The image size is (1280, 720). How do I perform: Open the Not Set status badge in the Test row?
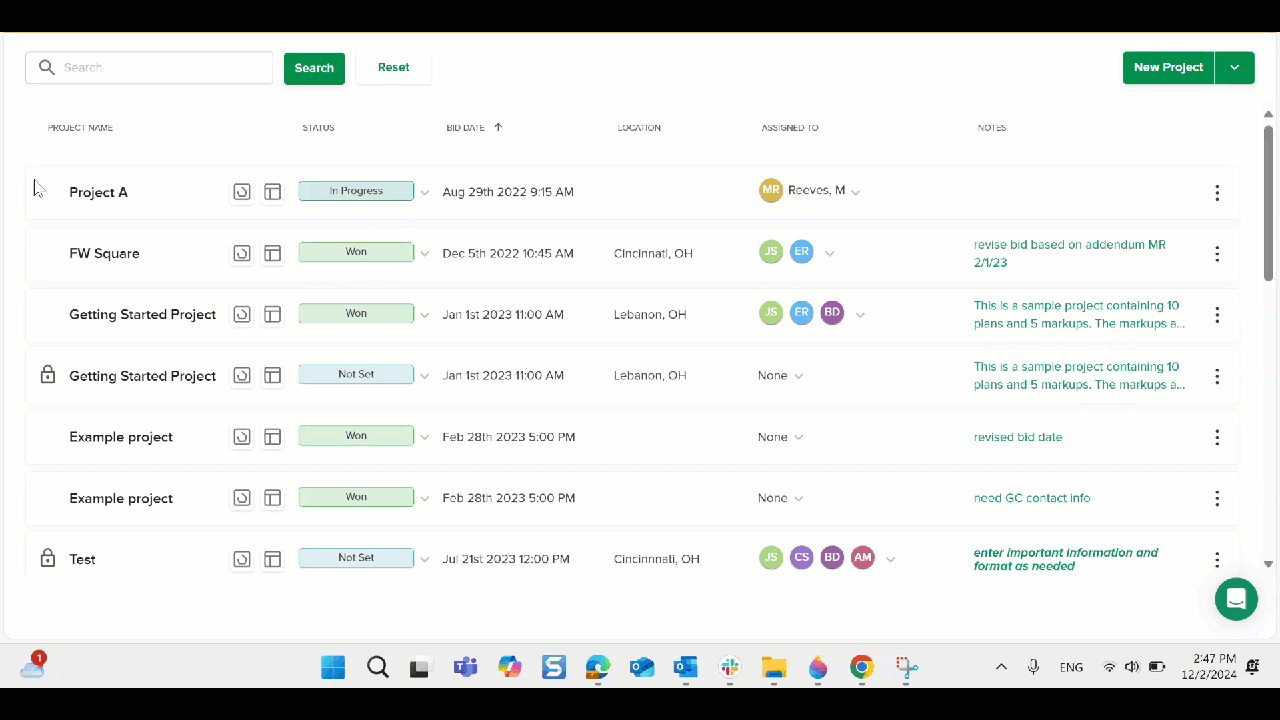pyautogui.click(x=356, y=558)
